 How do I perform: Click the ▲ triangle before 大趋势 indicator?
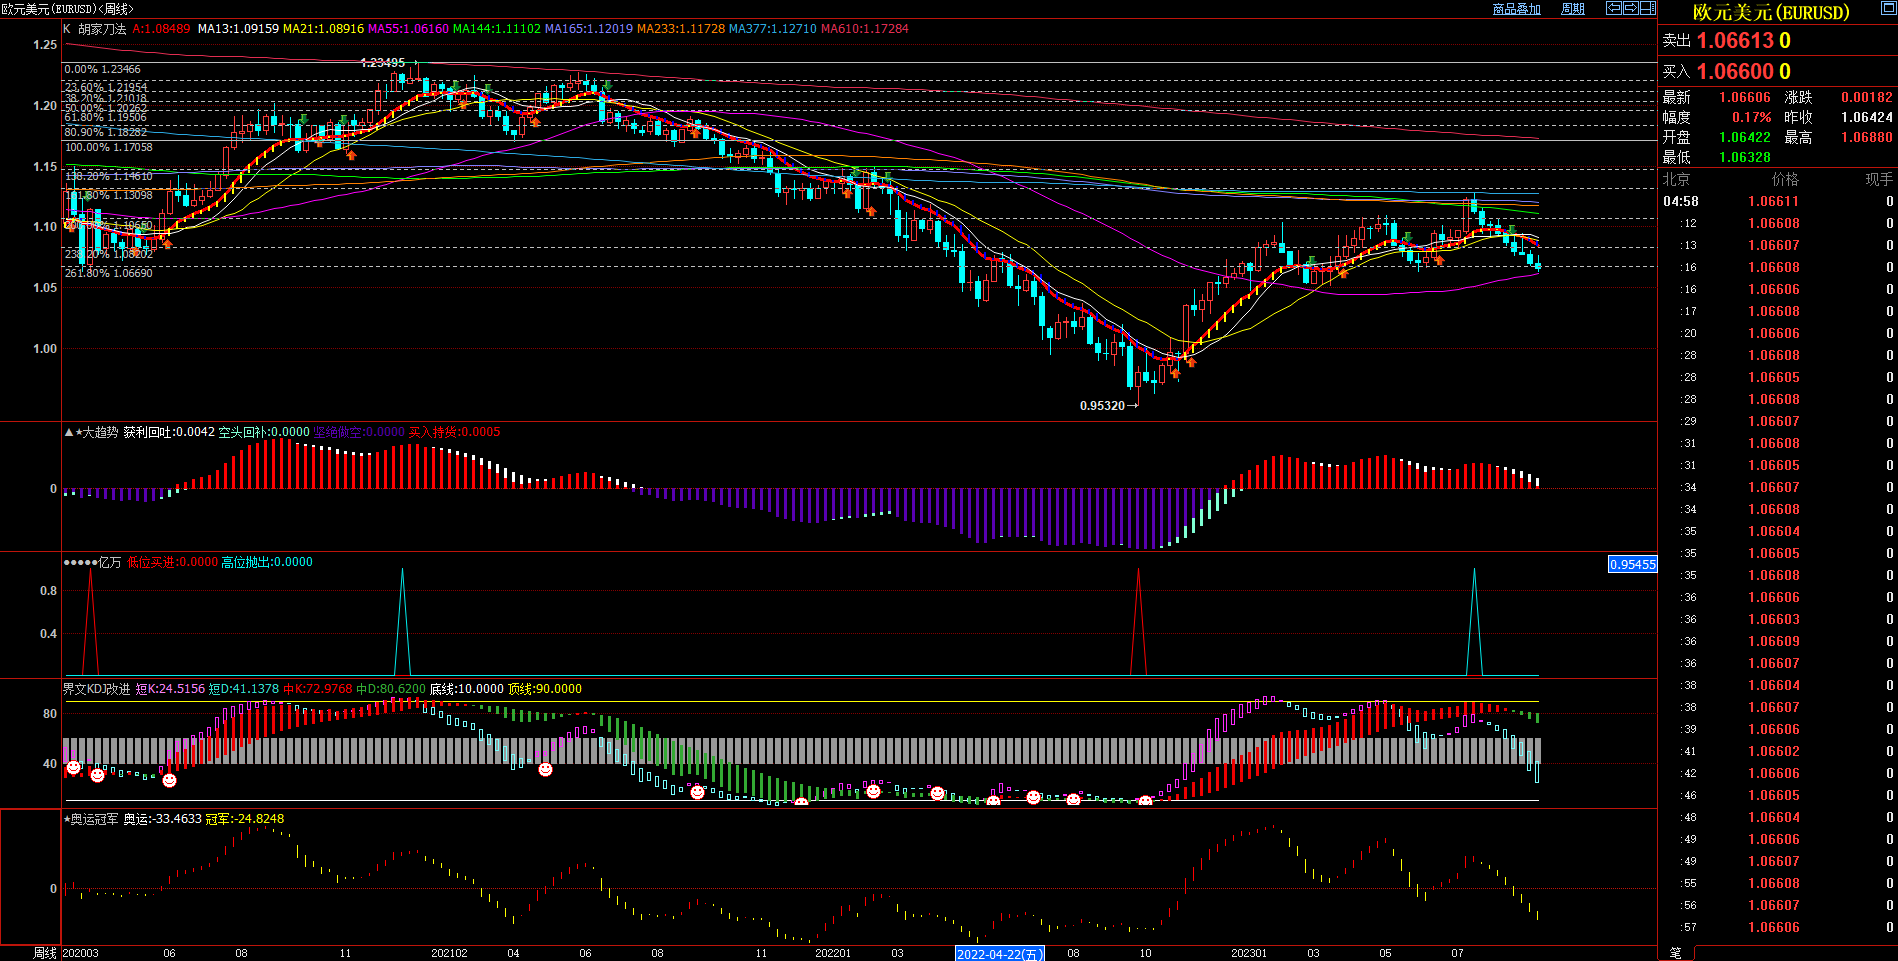point(68,433)
